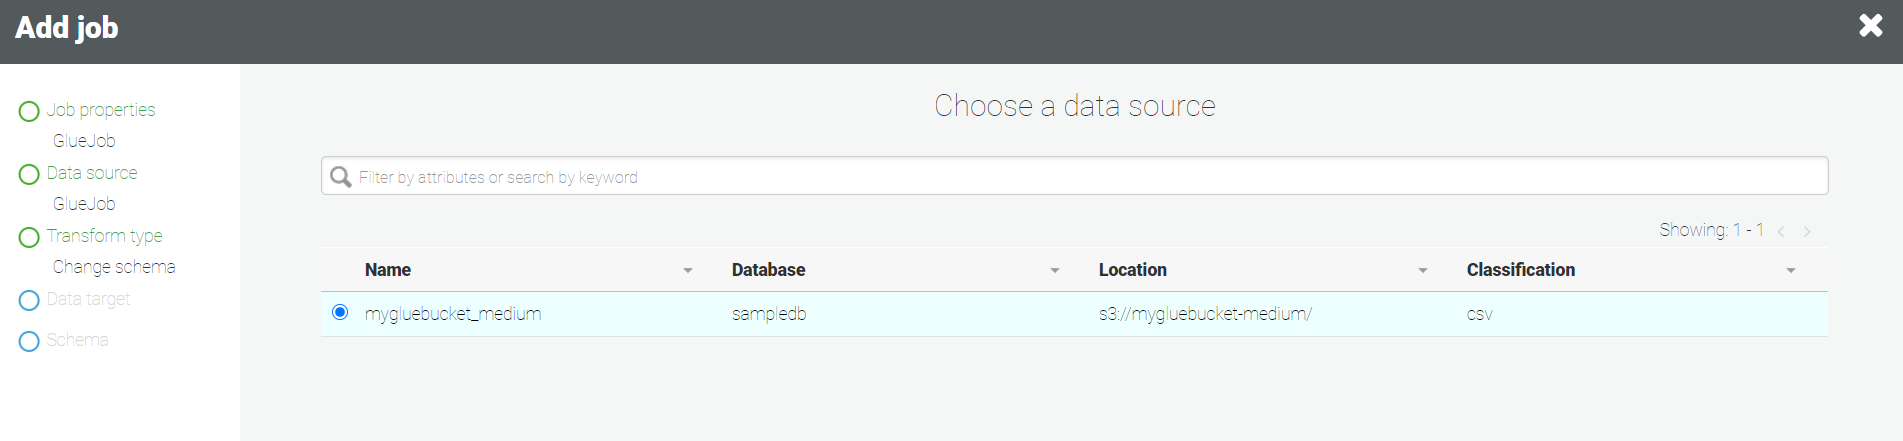
Task: Click the Data source step circle
Action: pyautogui.click(x=29, y=174)
